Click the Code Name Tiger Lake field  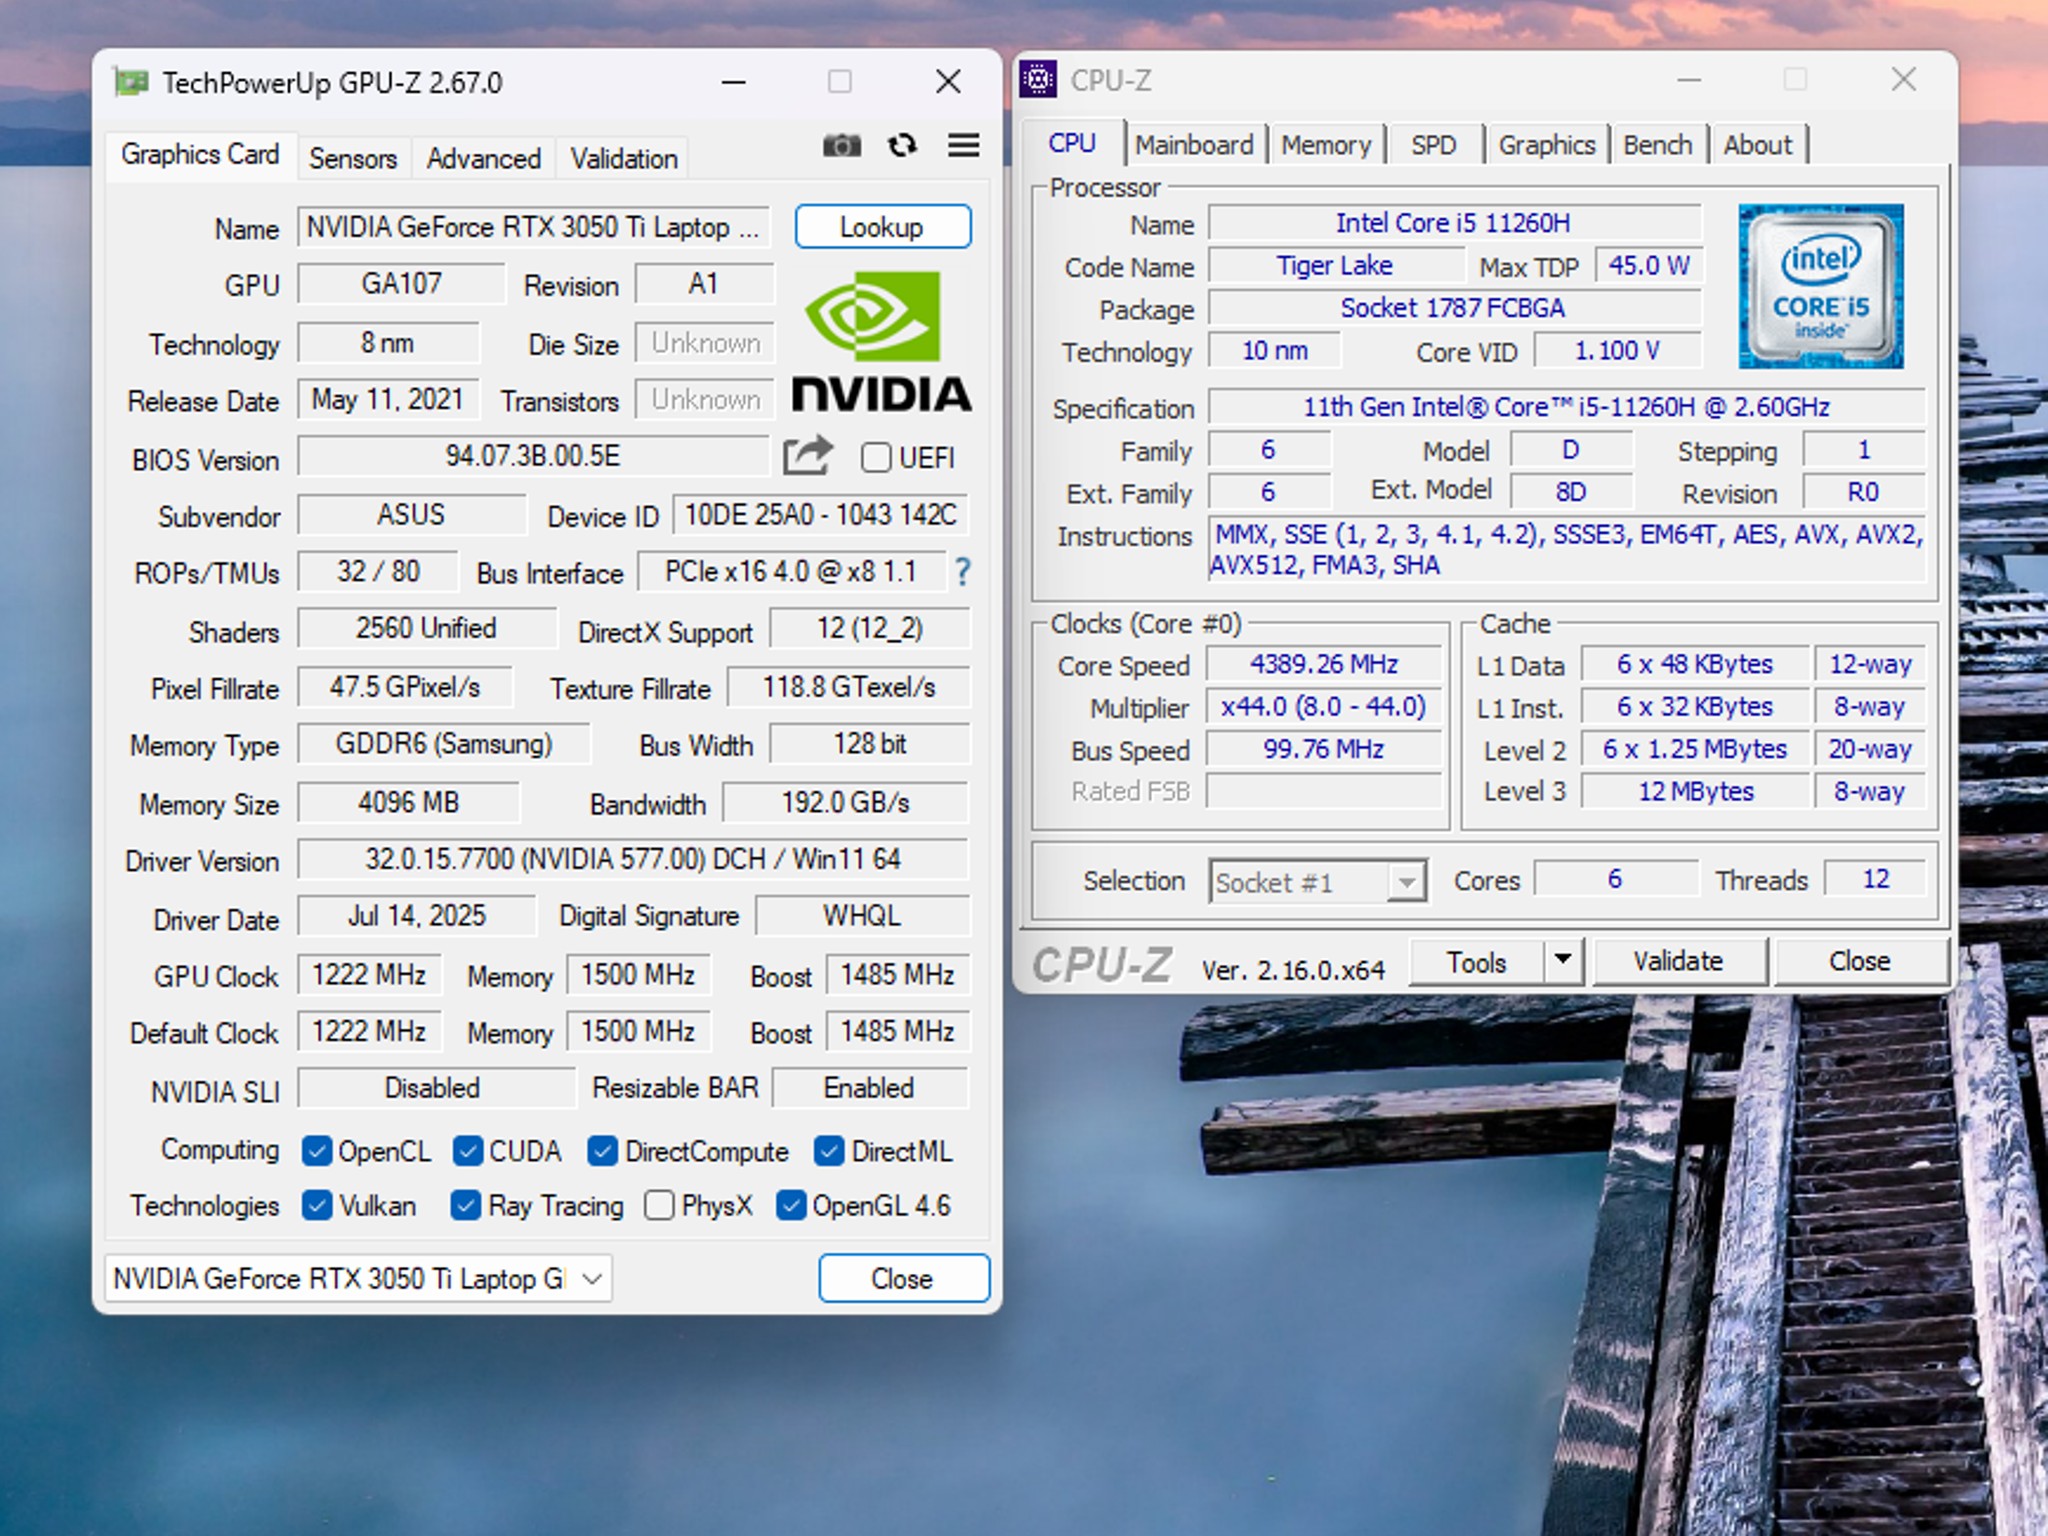(1336, 265)
